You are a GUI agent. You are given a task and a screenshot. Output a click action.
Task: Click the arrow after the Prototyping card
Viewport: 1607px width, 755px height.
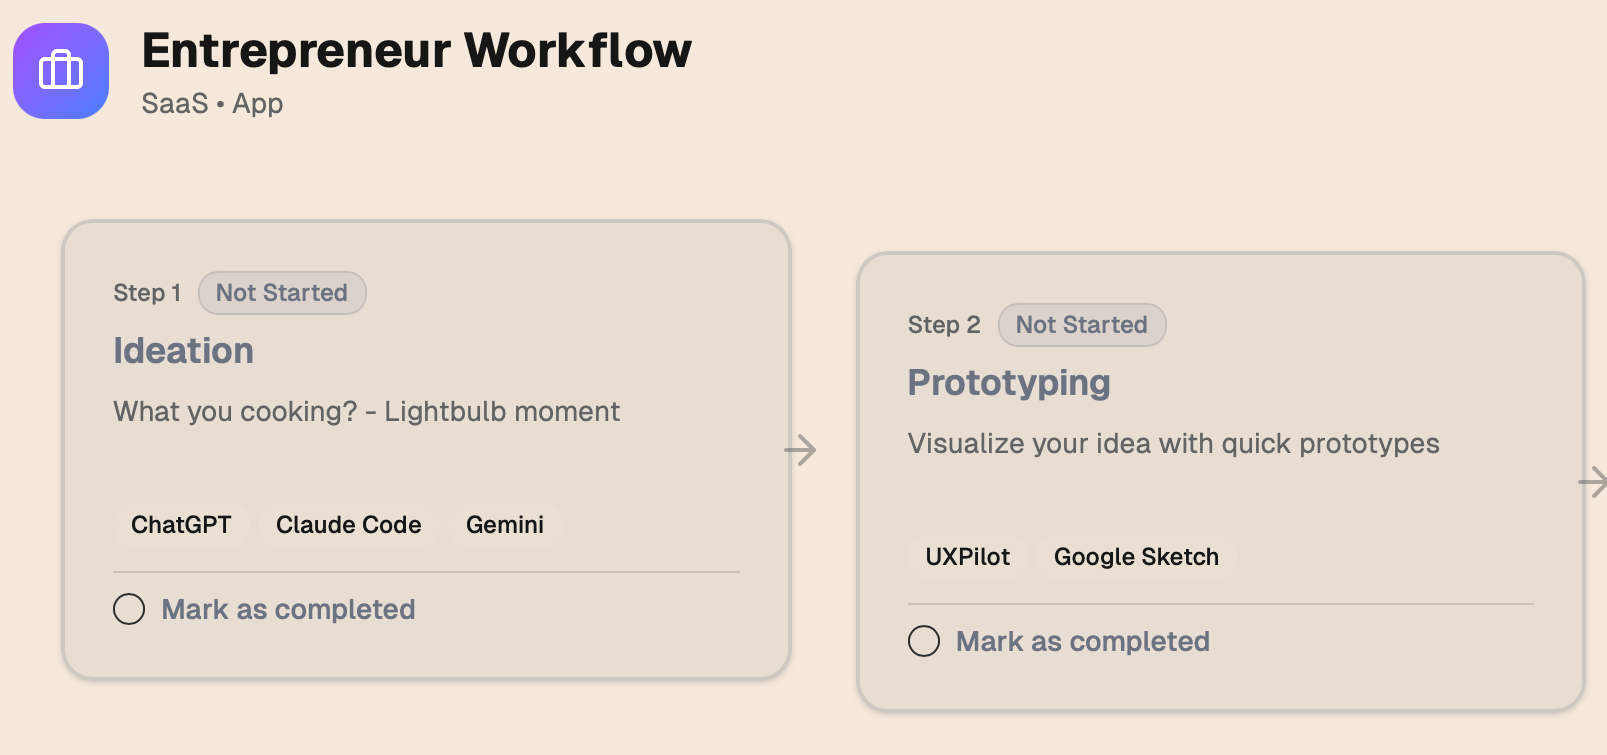tap(1592, 483)
